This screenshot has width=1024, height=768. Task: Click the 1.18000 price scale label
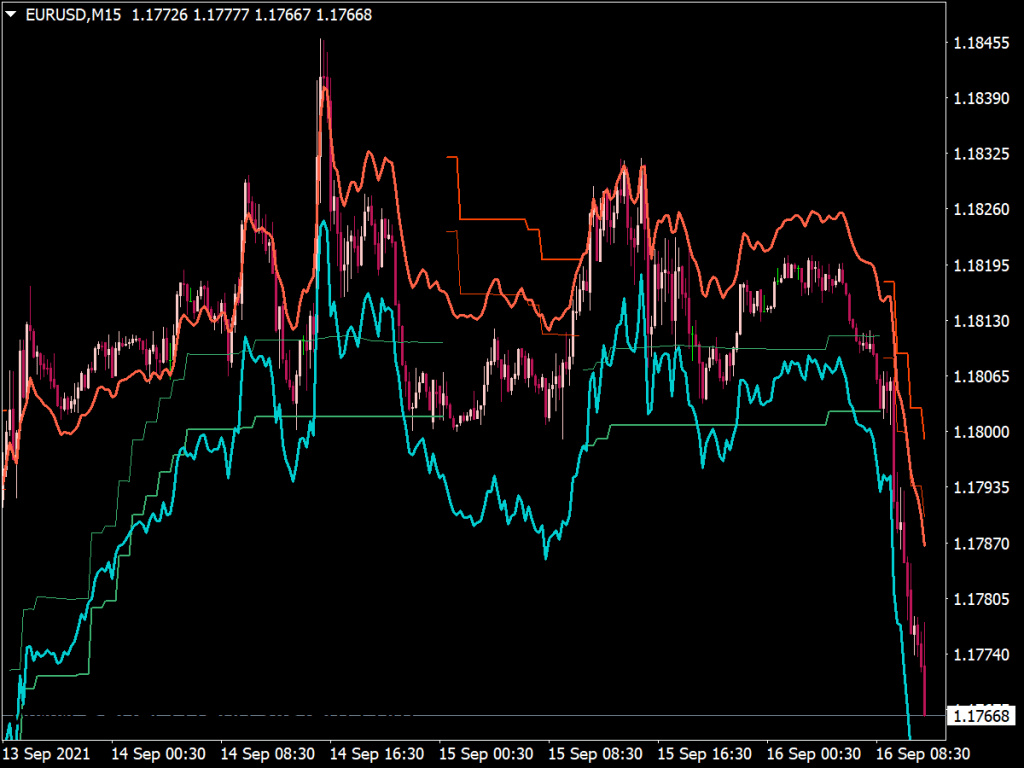tap(981, 432)
